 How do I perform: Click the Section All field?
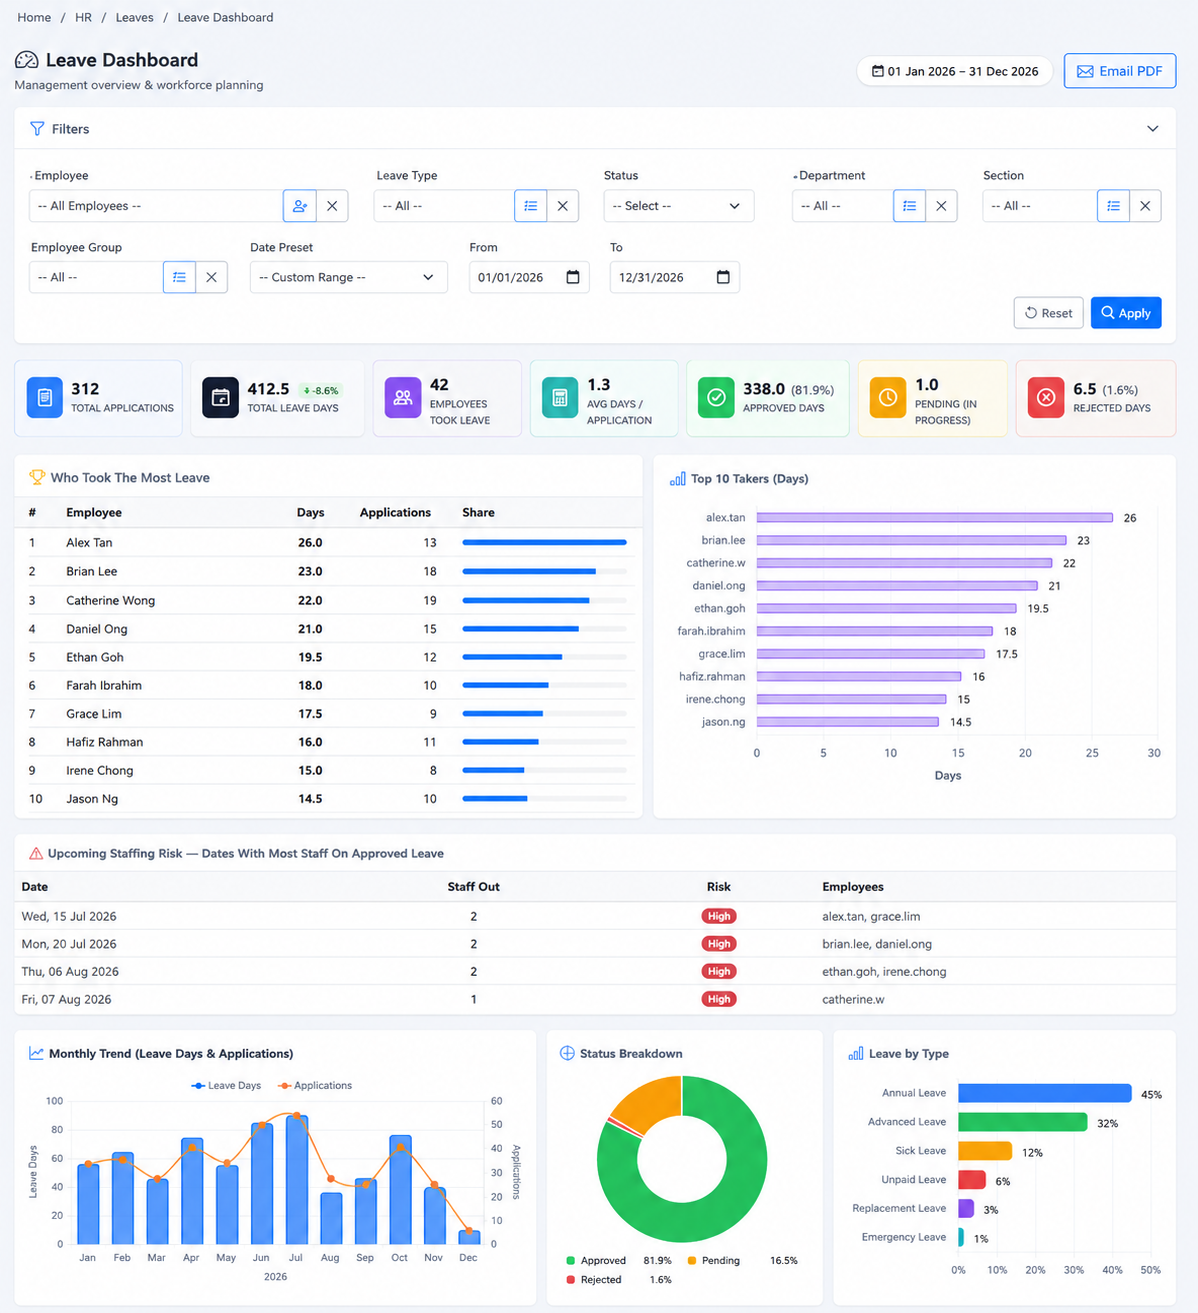pyautogui.click(x=1040, y=206)
